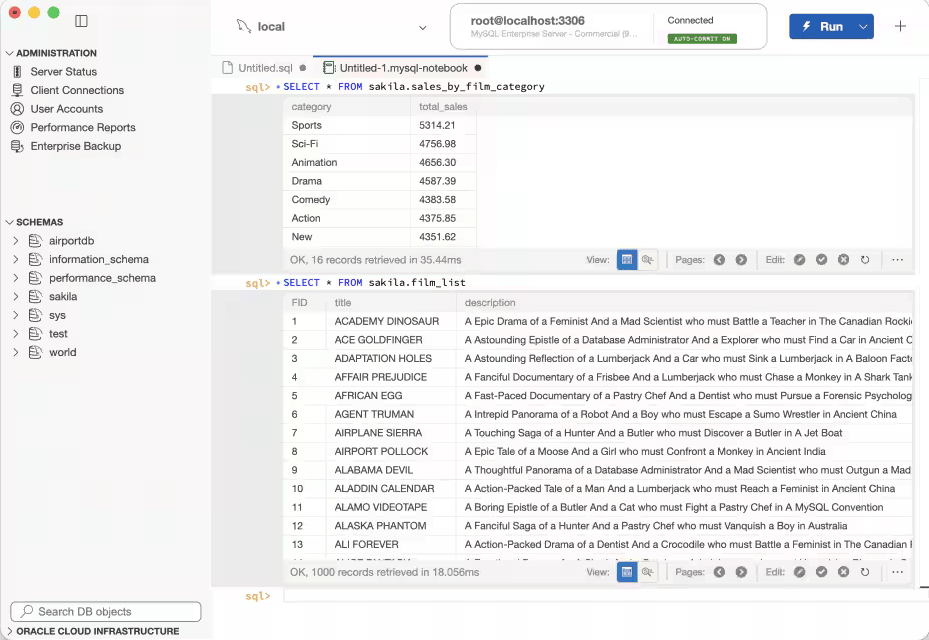Open more options in sales_by_film_category result

point(898,260)
